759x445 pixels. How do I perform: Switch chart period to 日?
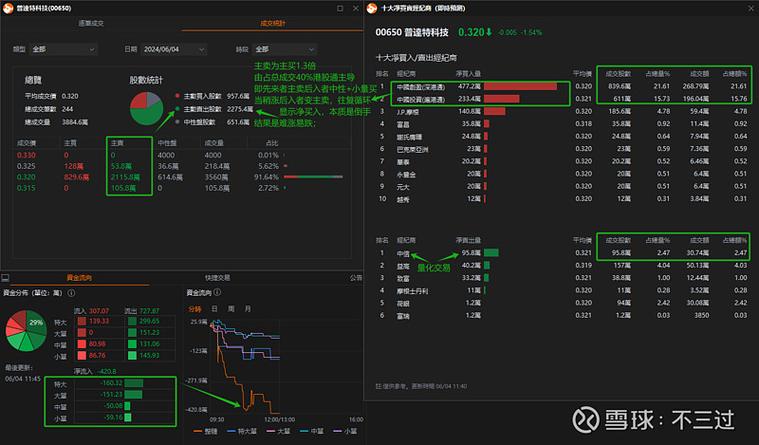tap(214, 308)
